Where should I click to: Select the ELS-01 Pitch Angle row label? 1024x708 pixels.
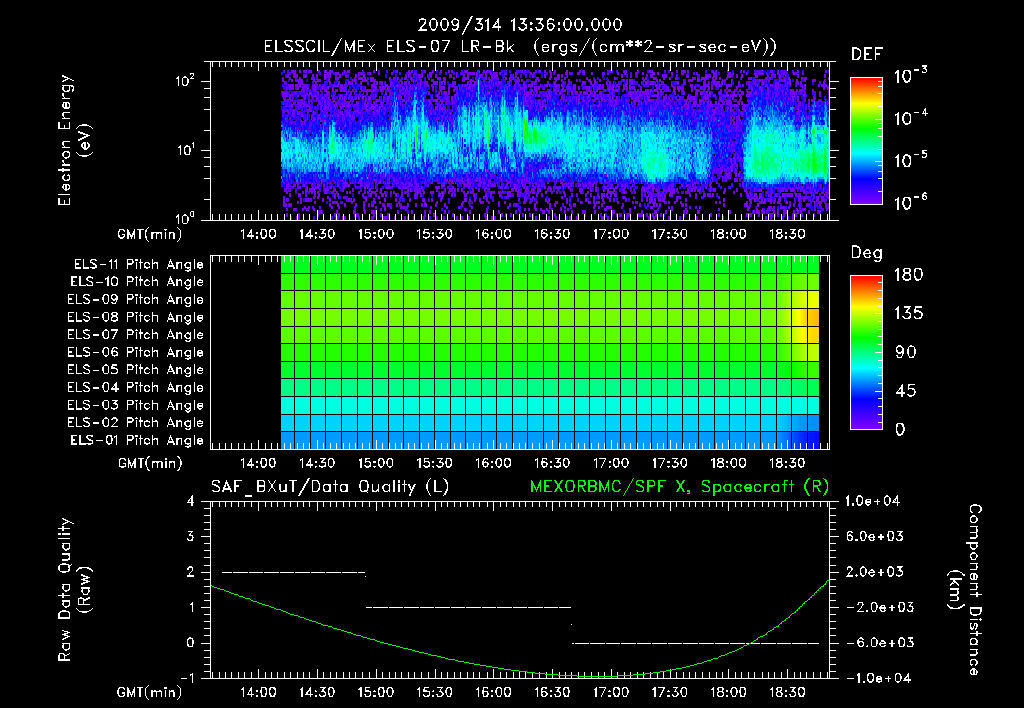click(136, 440)
